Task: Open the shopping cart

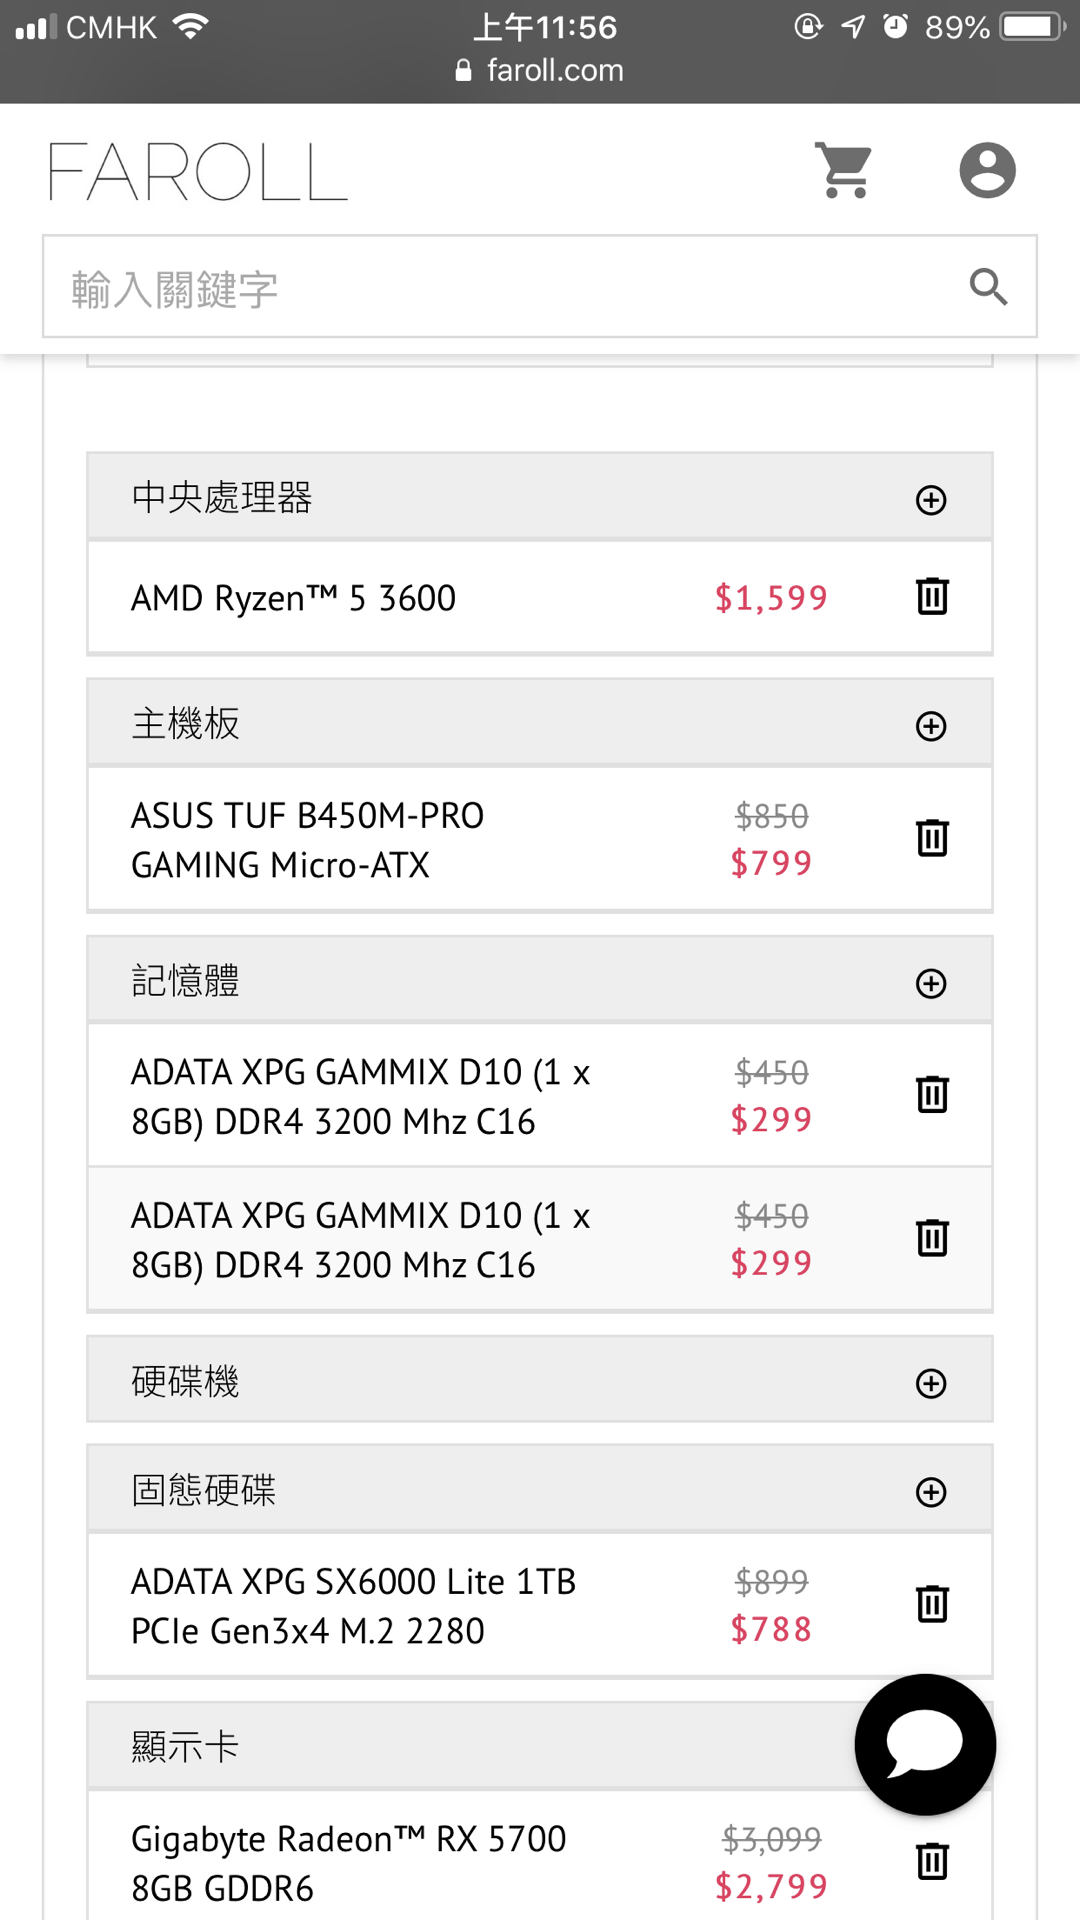Action: coord(844,170)
